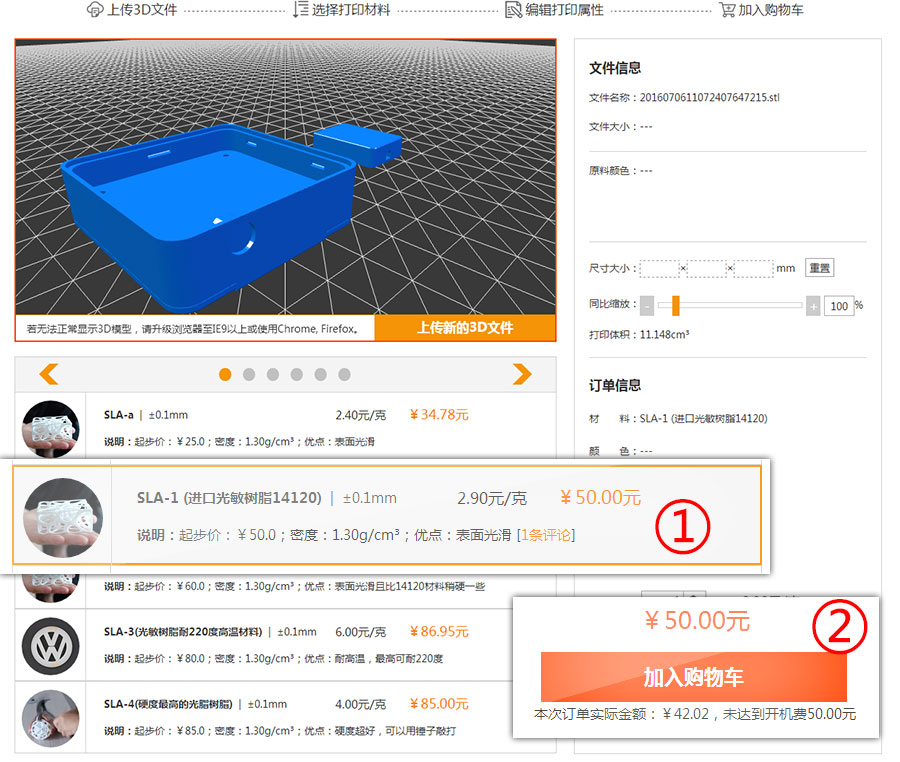Click the upload 3D file cloud icon
The width and height of the screenshot is (900, 762).
coord(95,10)
